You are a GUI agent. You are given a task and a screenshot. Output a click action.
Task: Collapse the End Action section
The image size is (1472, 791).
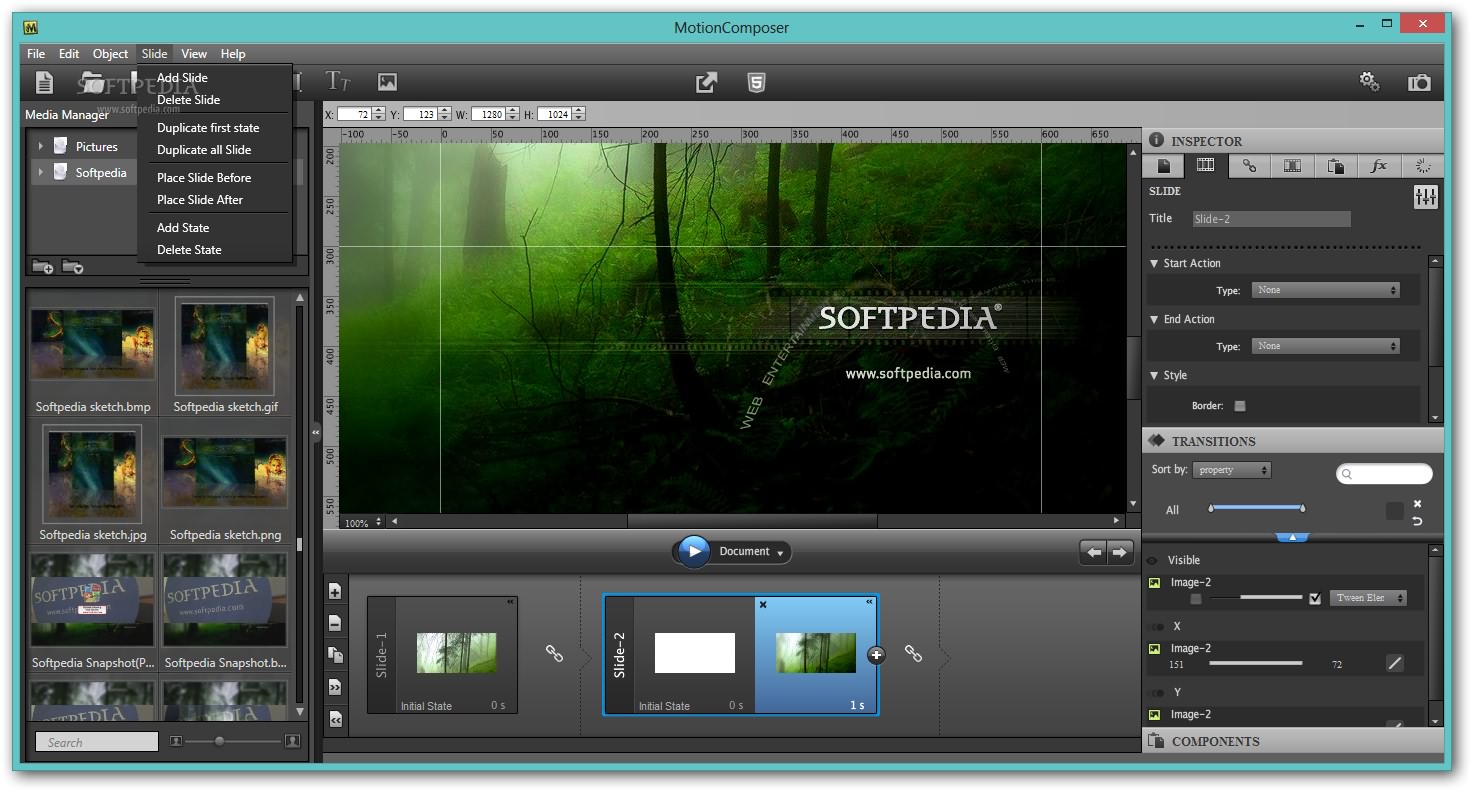coord(1154,320)
